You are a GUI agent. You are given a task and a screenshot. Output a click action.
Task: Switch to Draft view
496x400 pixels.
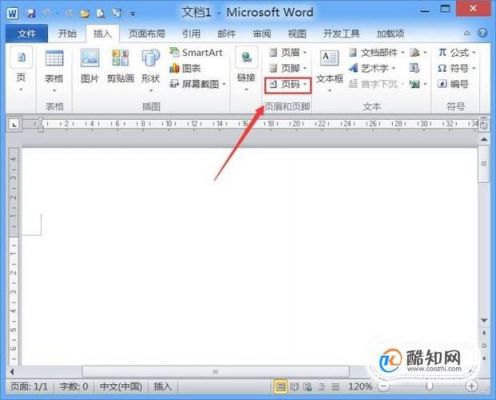coord(335,387)
